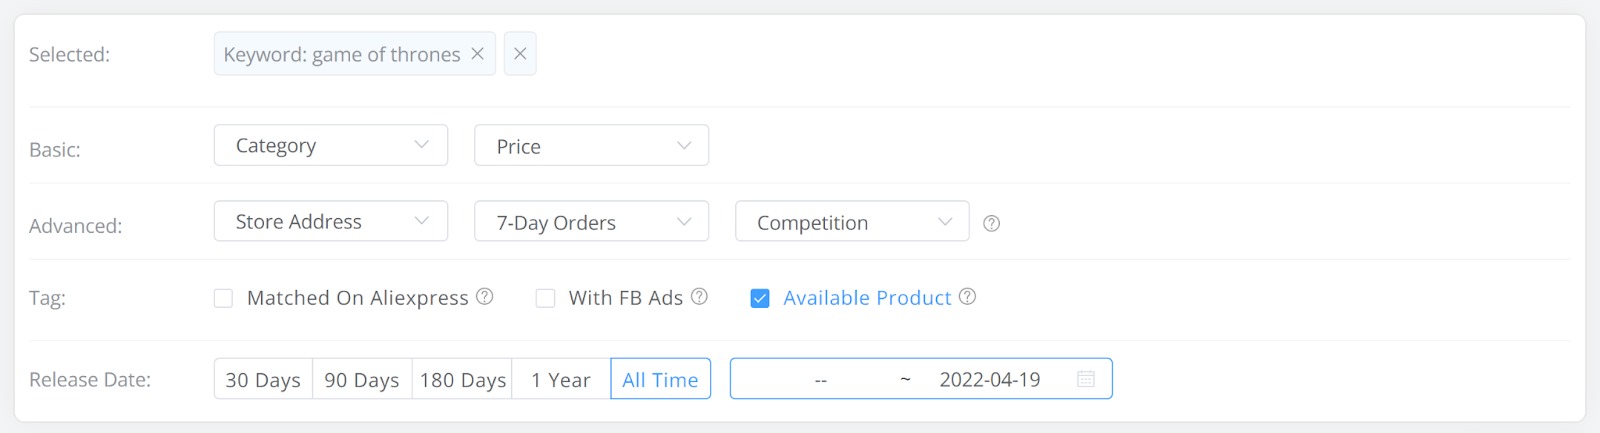
Task: Open the Category dropdown
Action: tap(331, 146)
